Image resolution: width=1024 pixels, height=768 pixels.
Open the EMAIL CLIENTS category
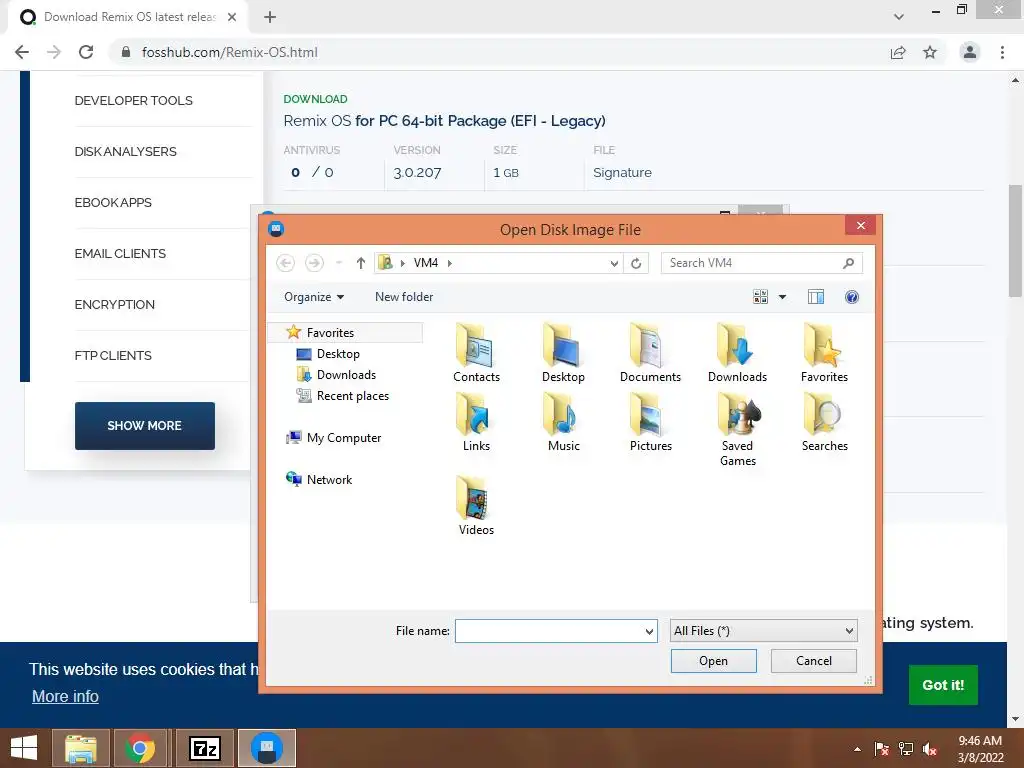point(120,253)
